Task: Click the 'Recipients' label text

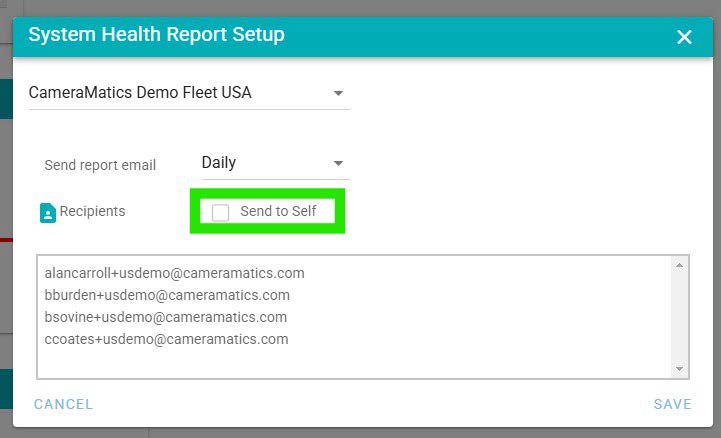Action: click(x=92, y=212)
